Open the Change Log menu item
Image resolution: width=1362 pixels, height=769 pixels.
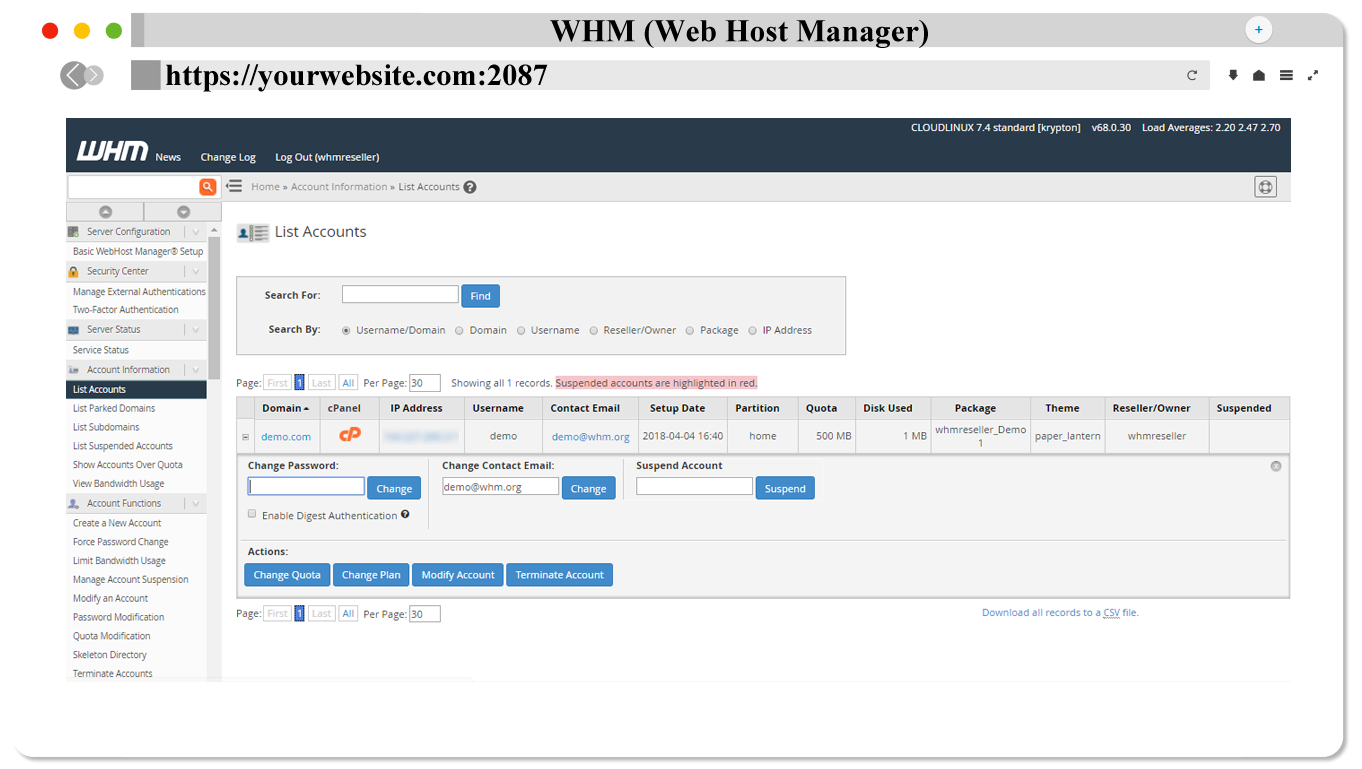pos(228,157)
